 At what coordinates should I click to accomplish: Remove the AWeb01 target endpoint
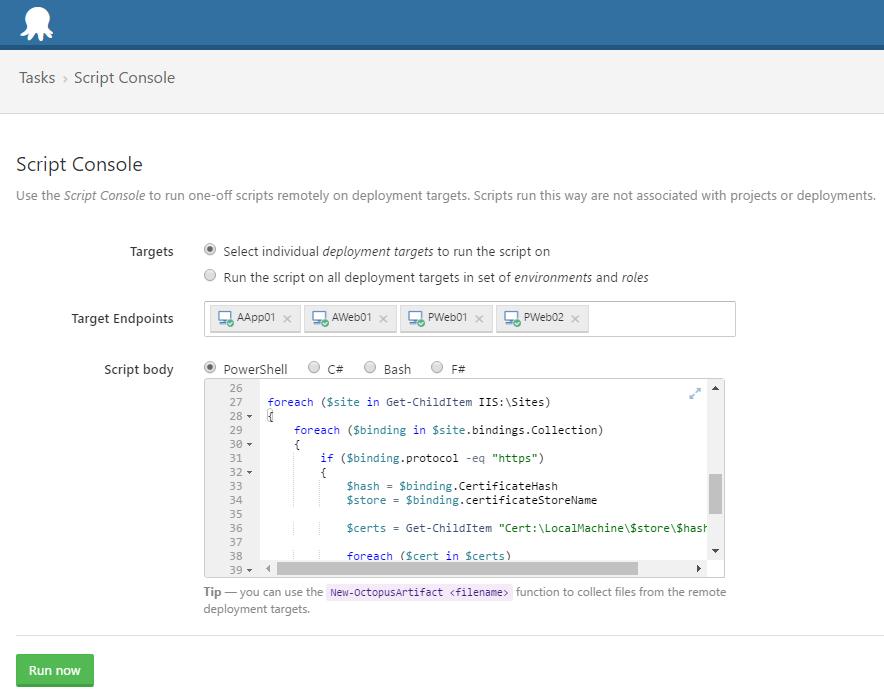tap(381, 318)
